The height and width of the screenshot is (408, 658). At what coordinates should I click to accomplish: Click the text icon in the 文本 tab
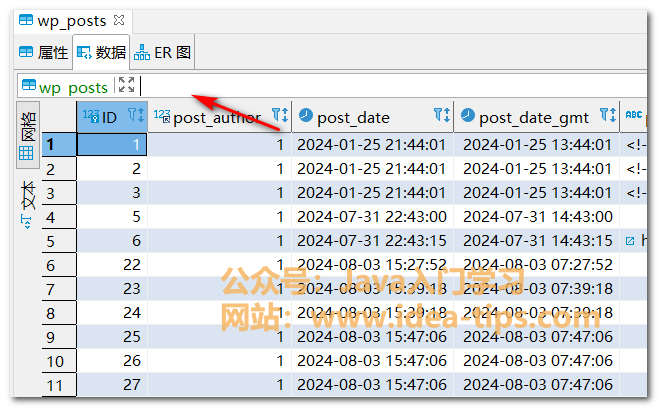tap(26, 221)
